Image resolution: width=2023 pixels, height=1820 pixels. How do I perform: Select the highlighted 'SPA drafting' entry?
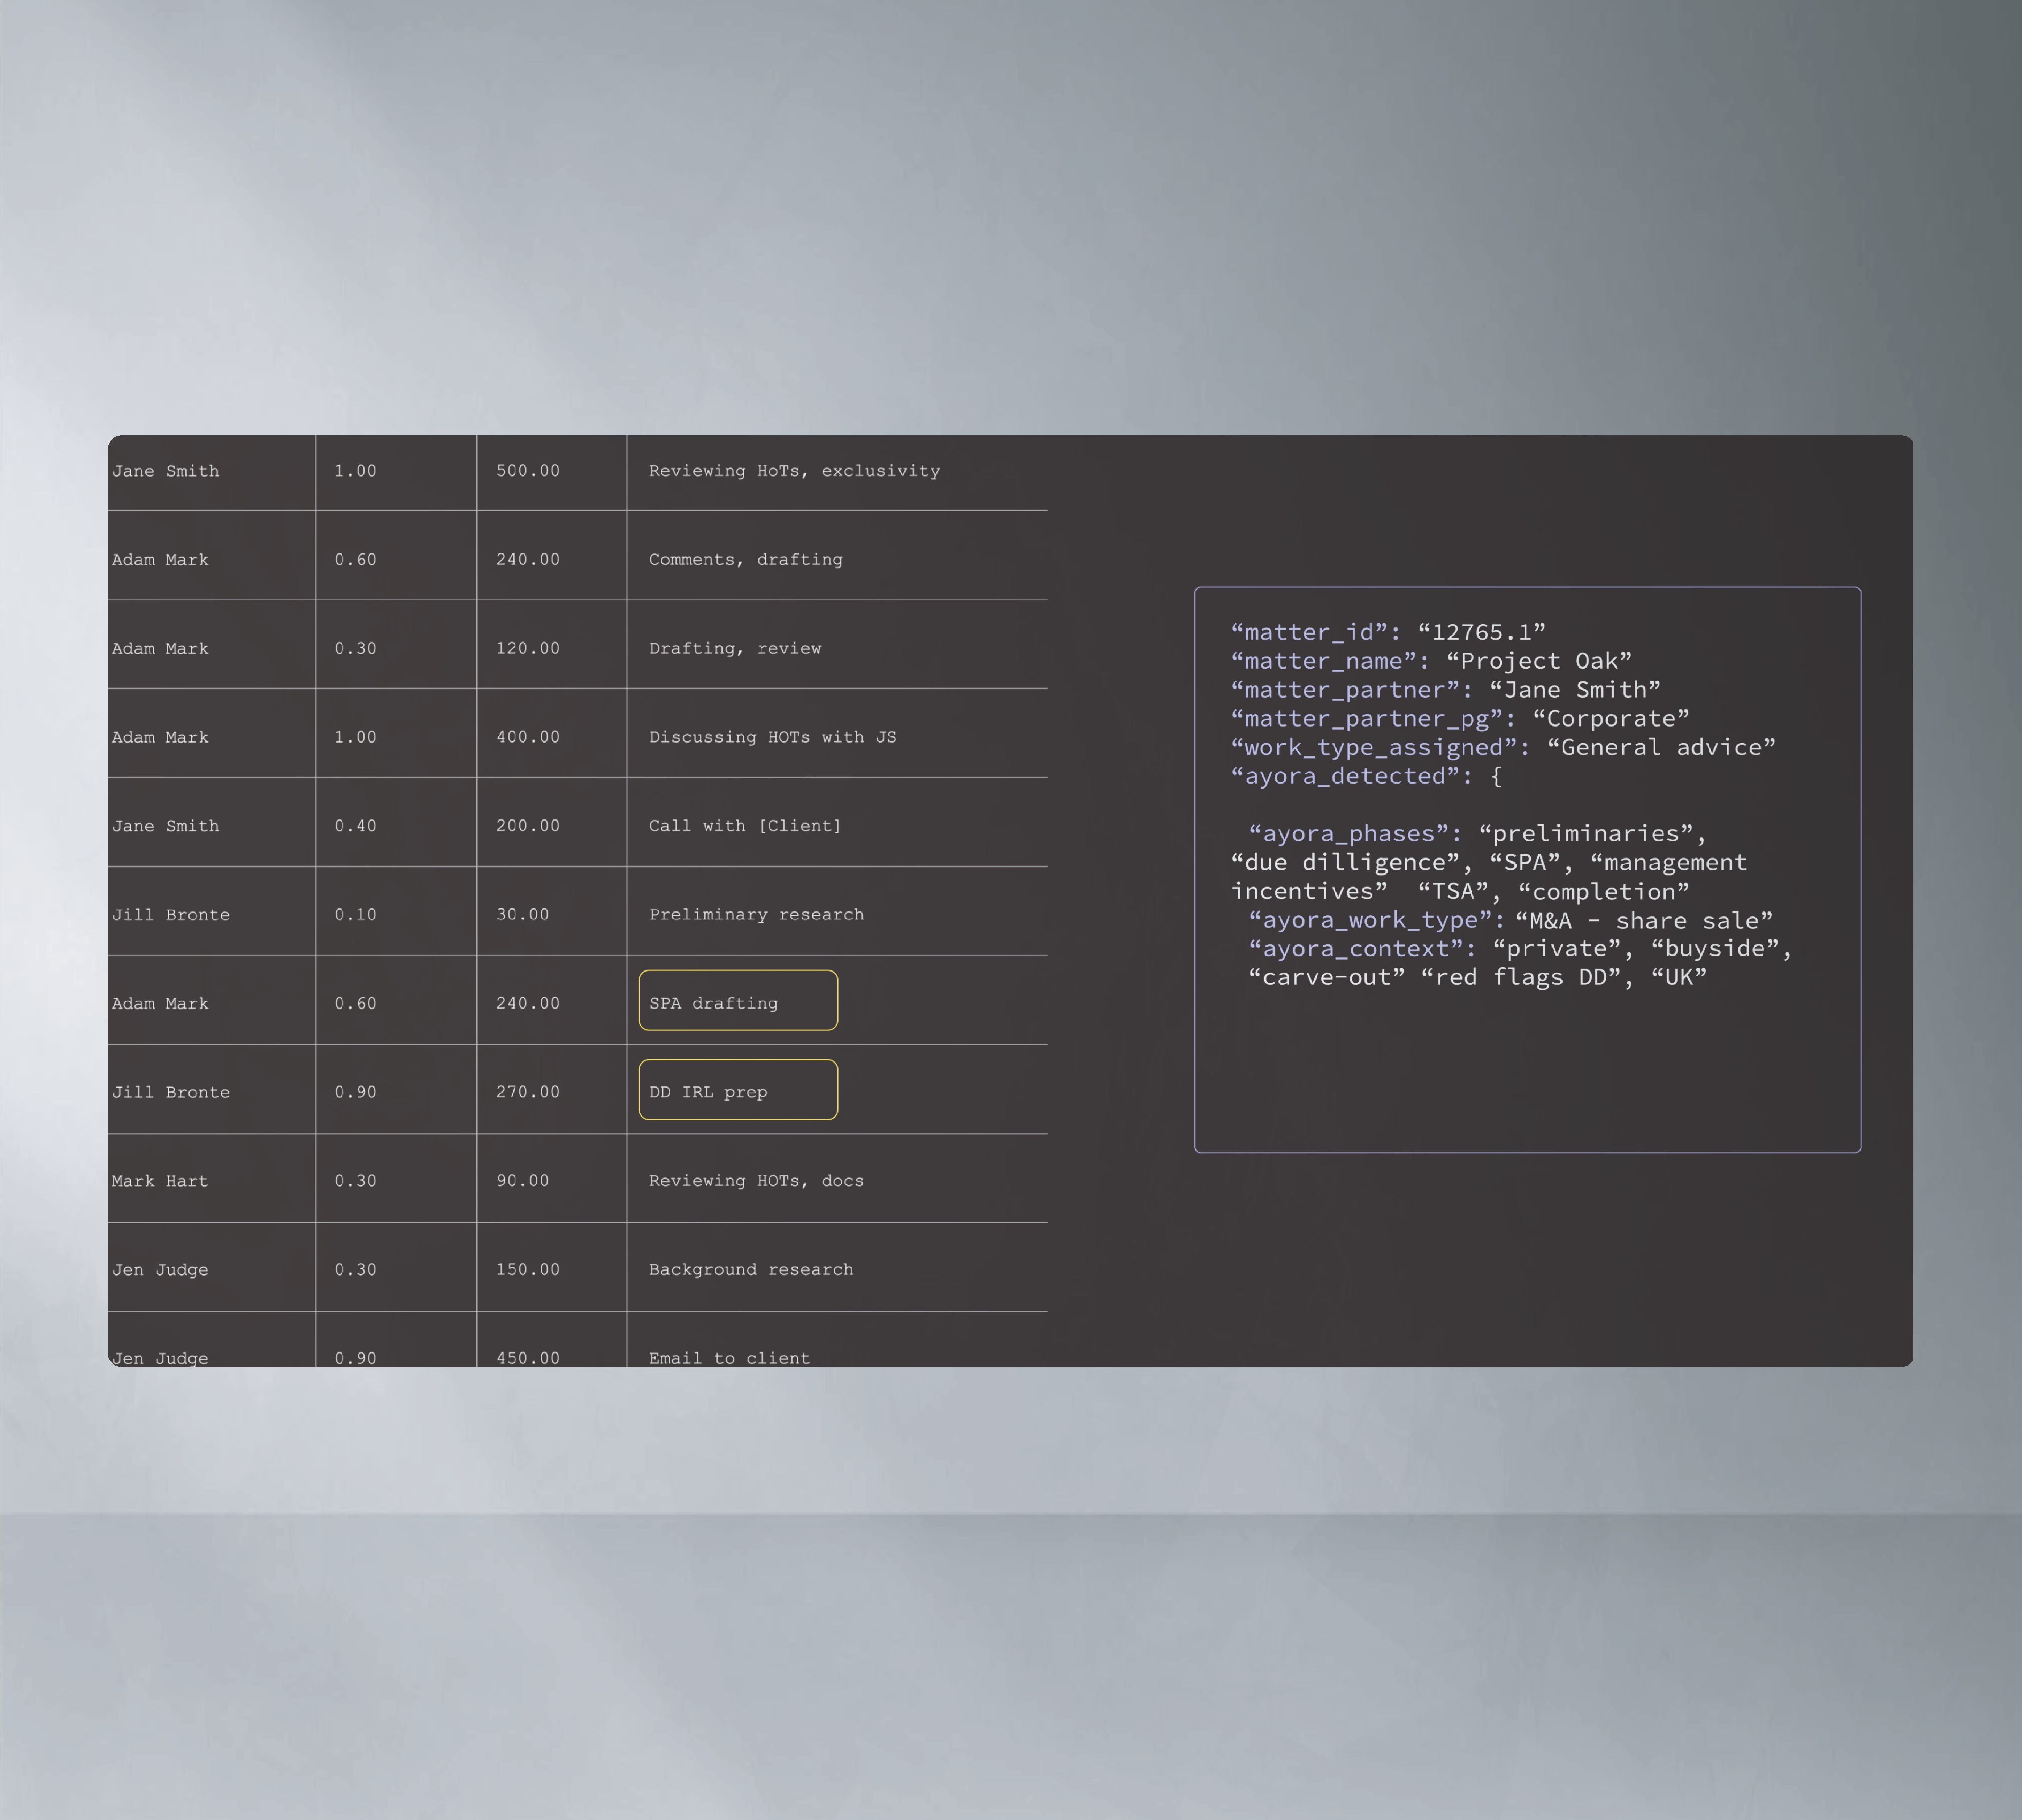click(738, 1000)
